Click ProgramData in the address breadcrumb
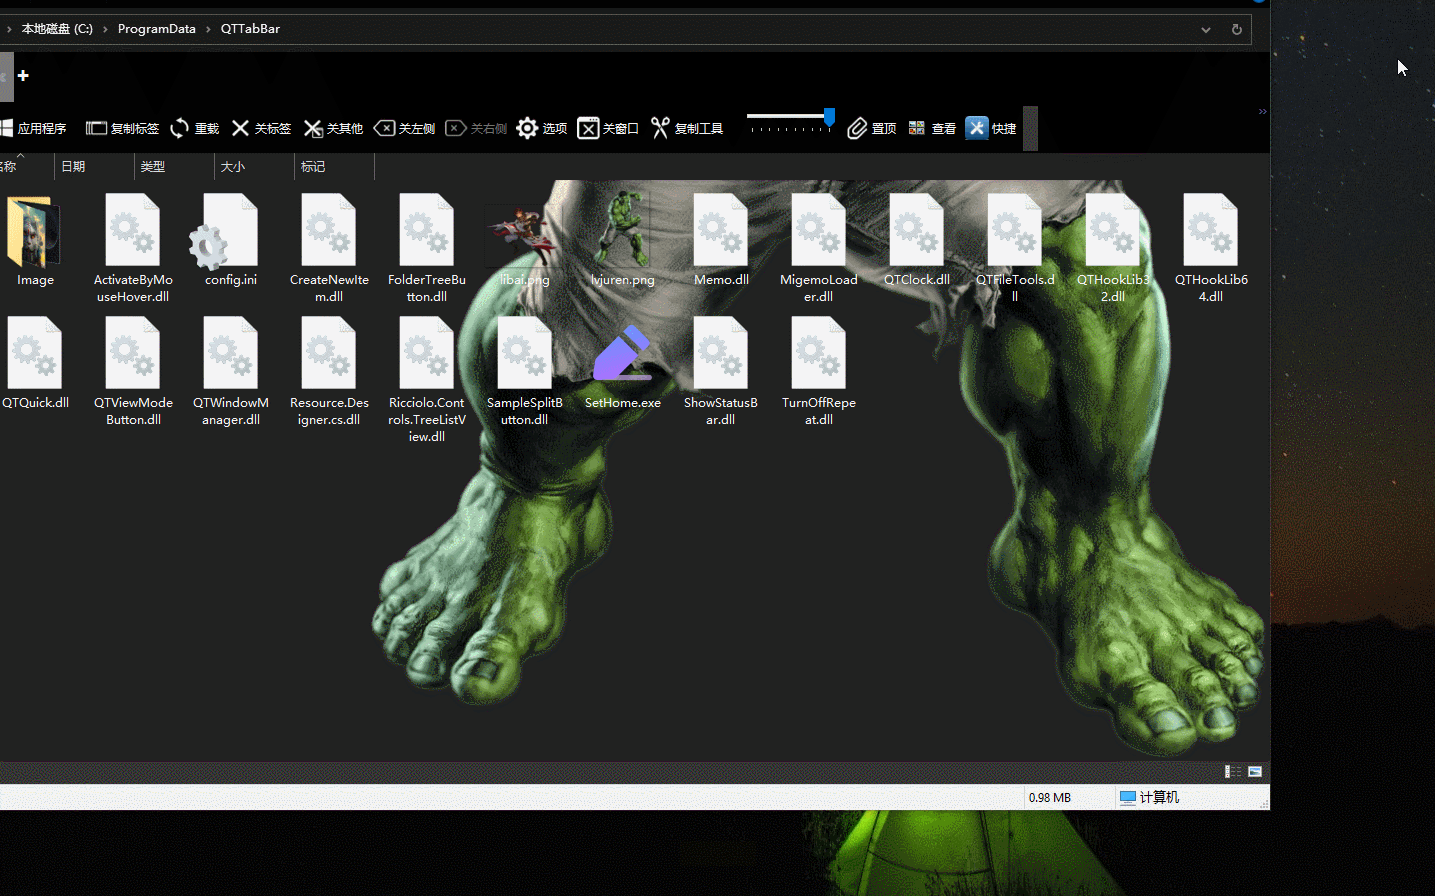 (x=156, y=29)
